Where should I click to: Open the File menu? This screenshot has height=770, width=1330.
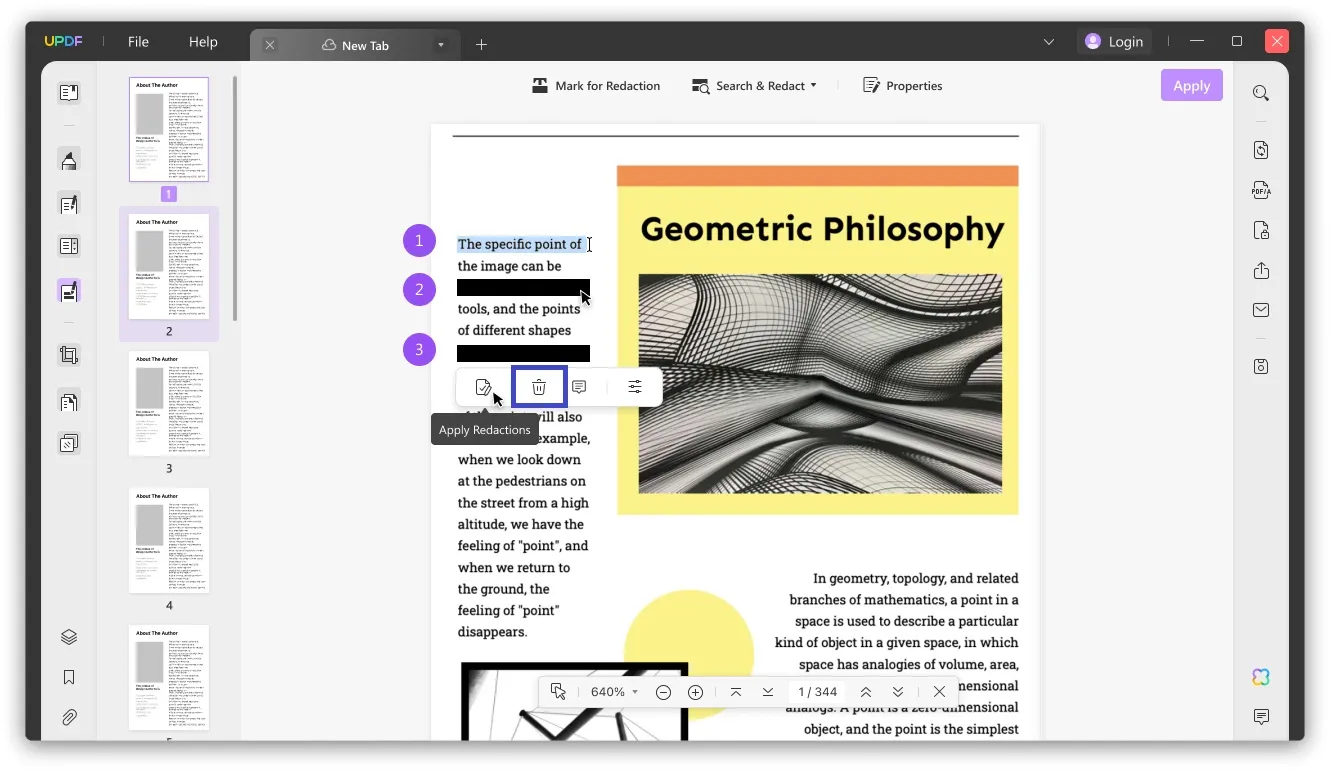pos(138,42)
